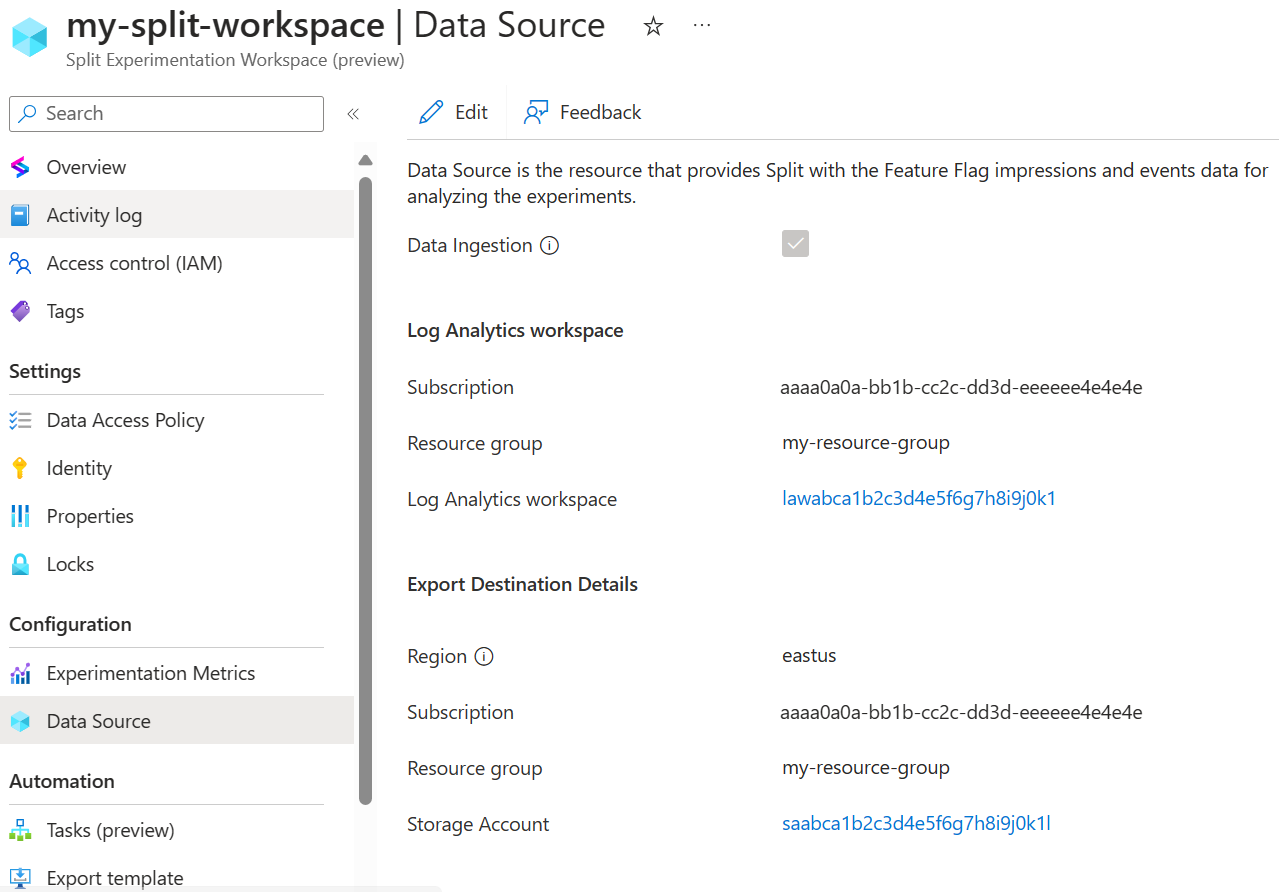Open the more options ellipsis in header
1280x892 pixels.
pos(702,26)
